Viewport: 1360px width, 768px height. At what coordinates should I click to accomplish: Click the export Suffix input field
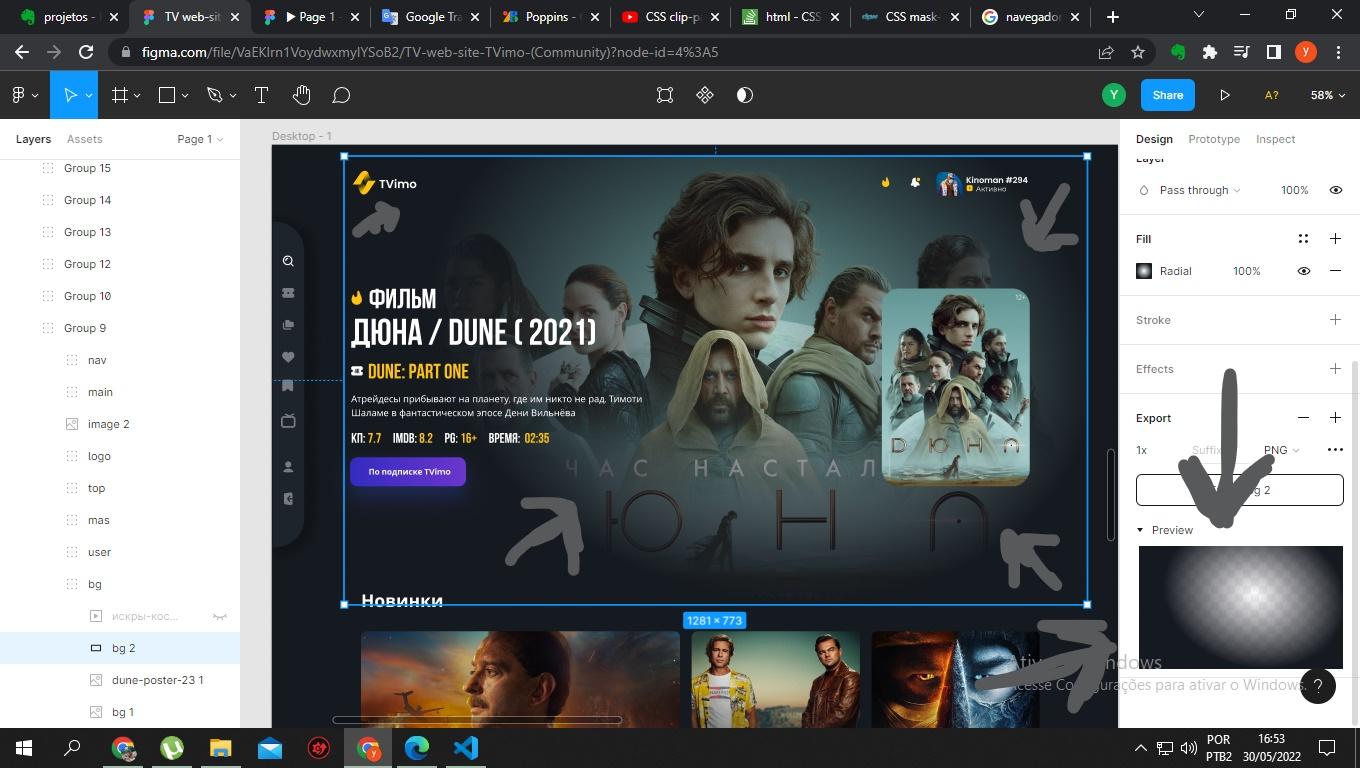[1207, 450]
